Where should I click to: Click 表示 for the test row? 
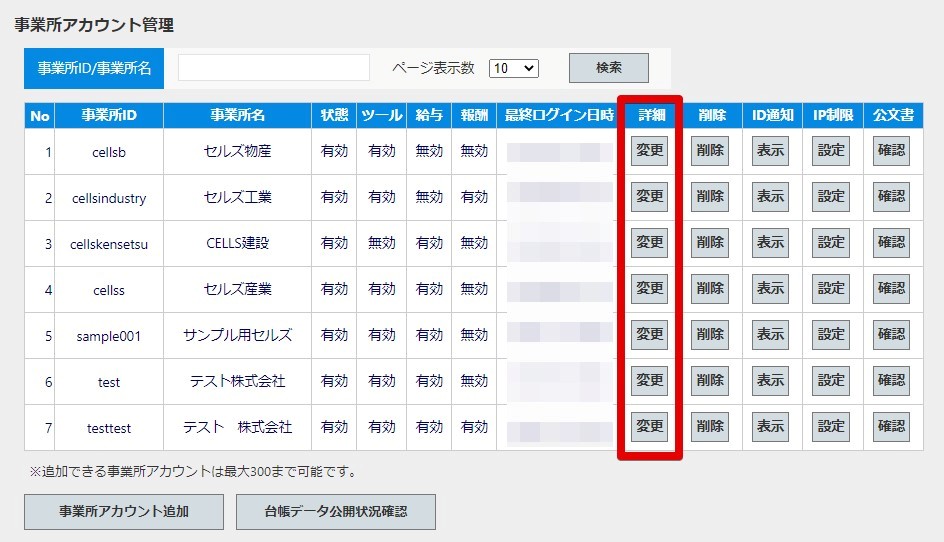(x=770, y=381)
